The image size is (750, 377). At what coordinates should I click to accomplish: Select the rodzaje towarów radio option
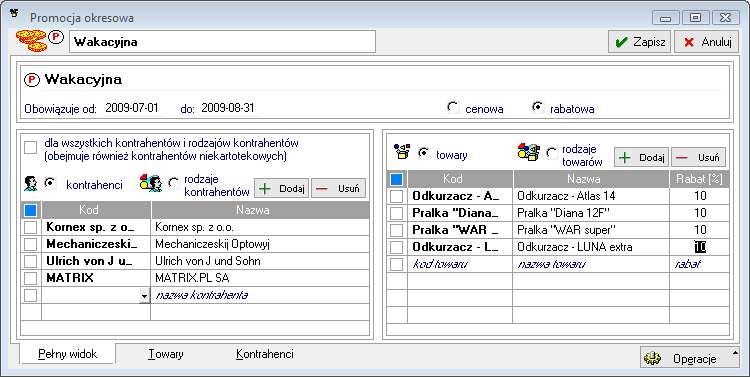pyautogui.click(x=552, y=153)
